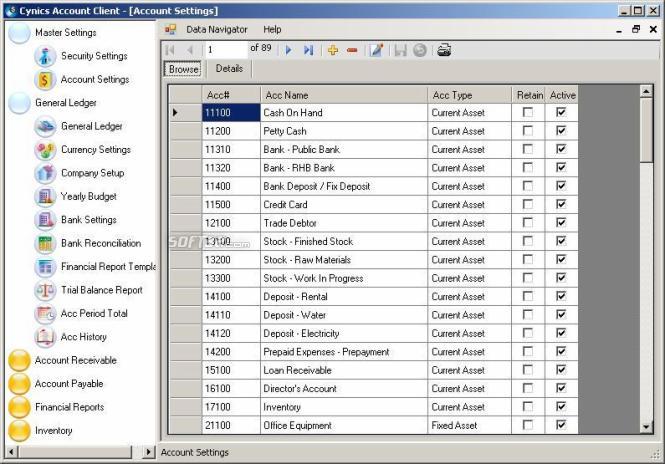Open Trial Balance Report scales icon
This screenshot has width=665, height=464.
45,290
